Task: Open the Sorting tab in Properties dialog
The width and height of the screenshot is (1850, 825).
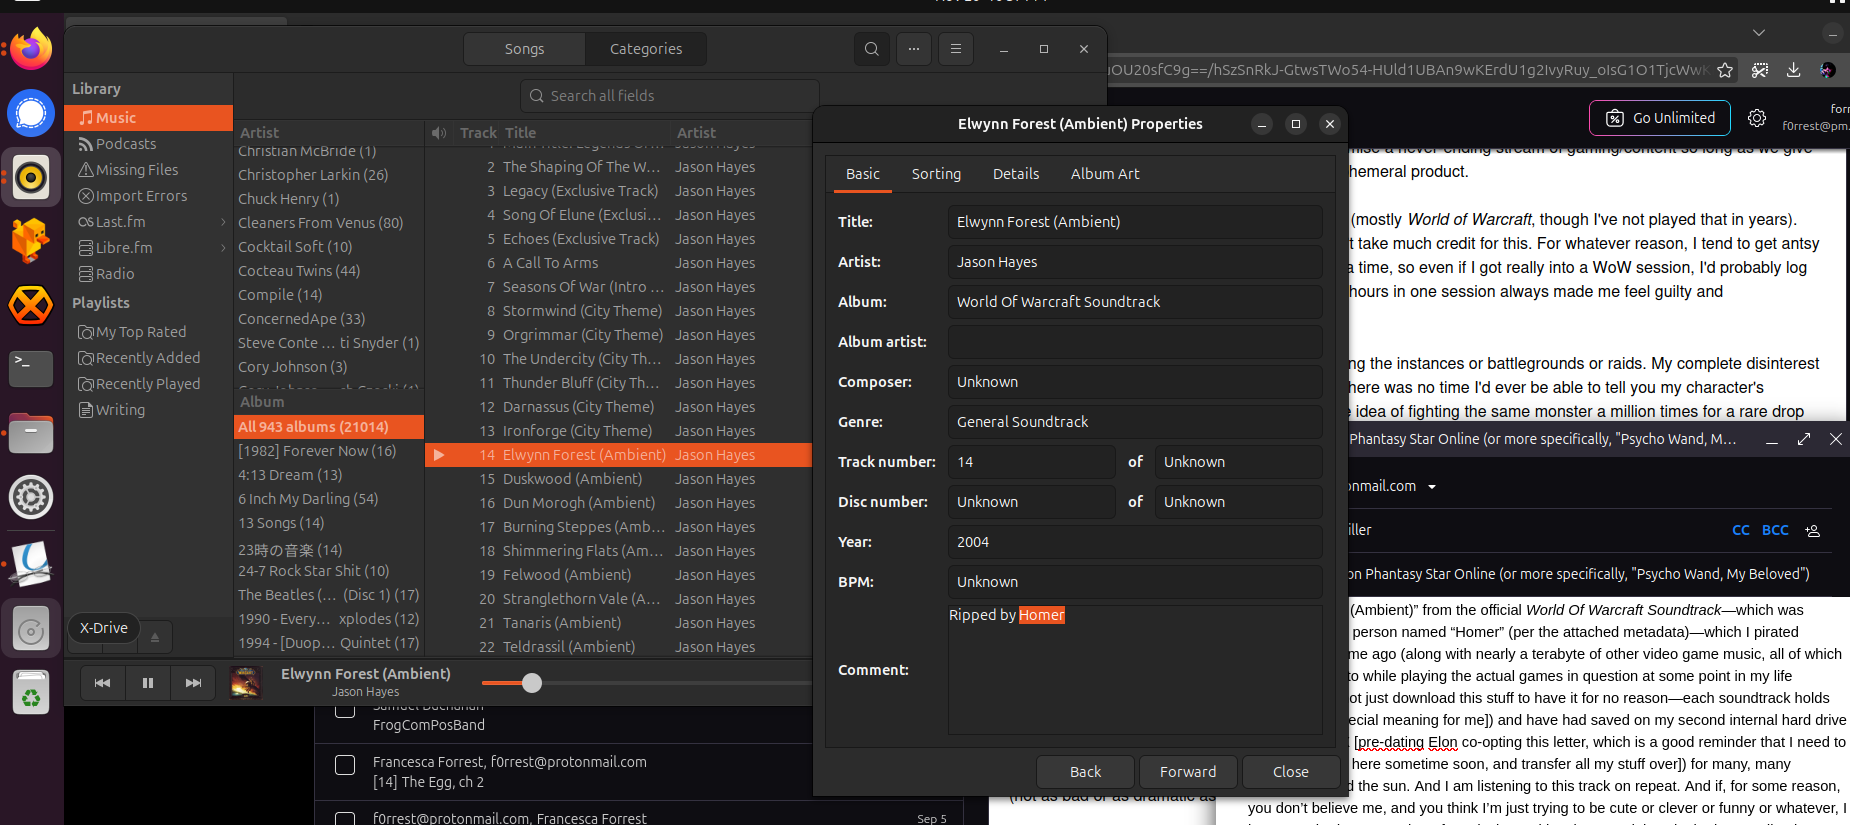Action: [936, 174]
